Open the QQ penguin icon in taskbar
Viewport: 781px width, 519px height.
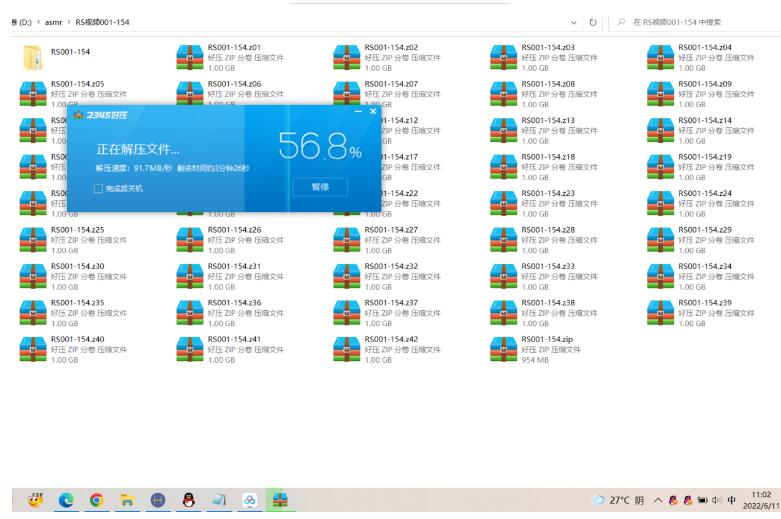[x=187, y=501]
